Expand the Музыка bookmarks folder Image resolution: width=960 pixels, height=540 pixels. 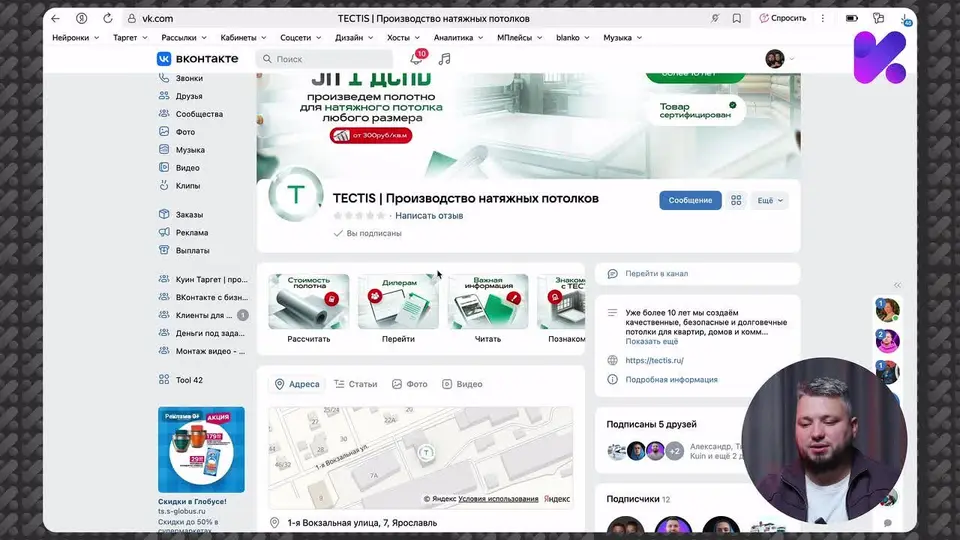tap(622, 37)
